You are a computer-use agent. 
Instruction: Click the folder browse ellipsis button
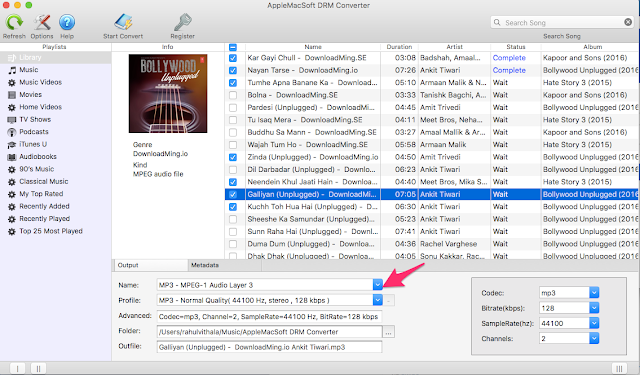coord(389,332)
